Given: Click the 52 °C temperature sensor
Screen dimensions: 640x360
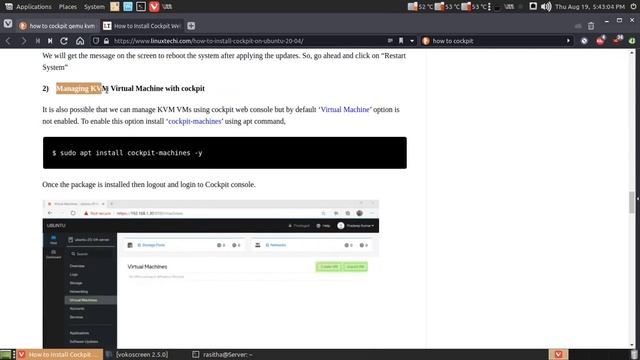Looking at the screenshot, I should (420, 7).
